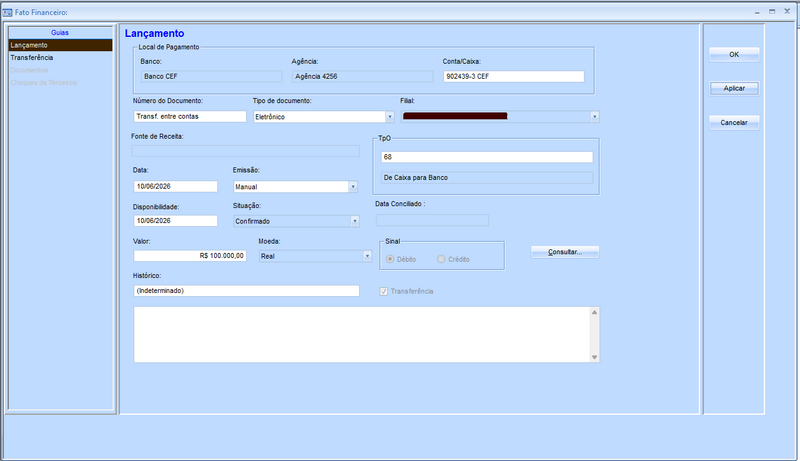Maximize the Fato Financeiro window
The width and height of the screenshot is (800, 461).
(772, 12)
